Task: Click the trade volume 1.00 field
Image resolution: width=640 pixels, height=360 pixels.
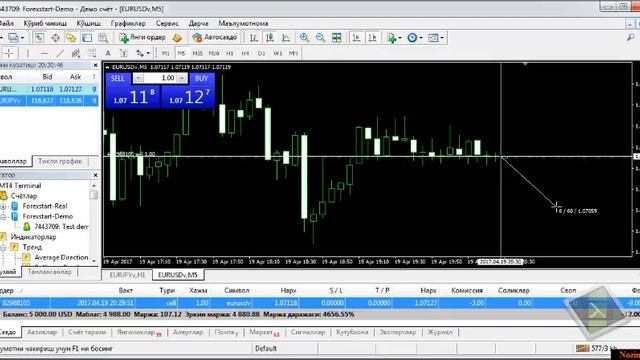Action: (160, 78)
